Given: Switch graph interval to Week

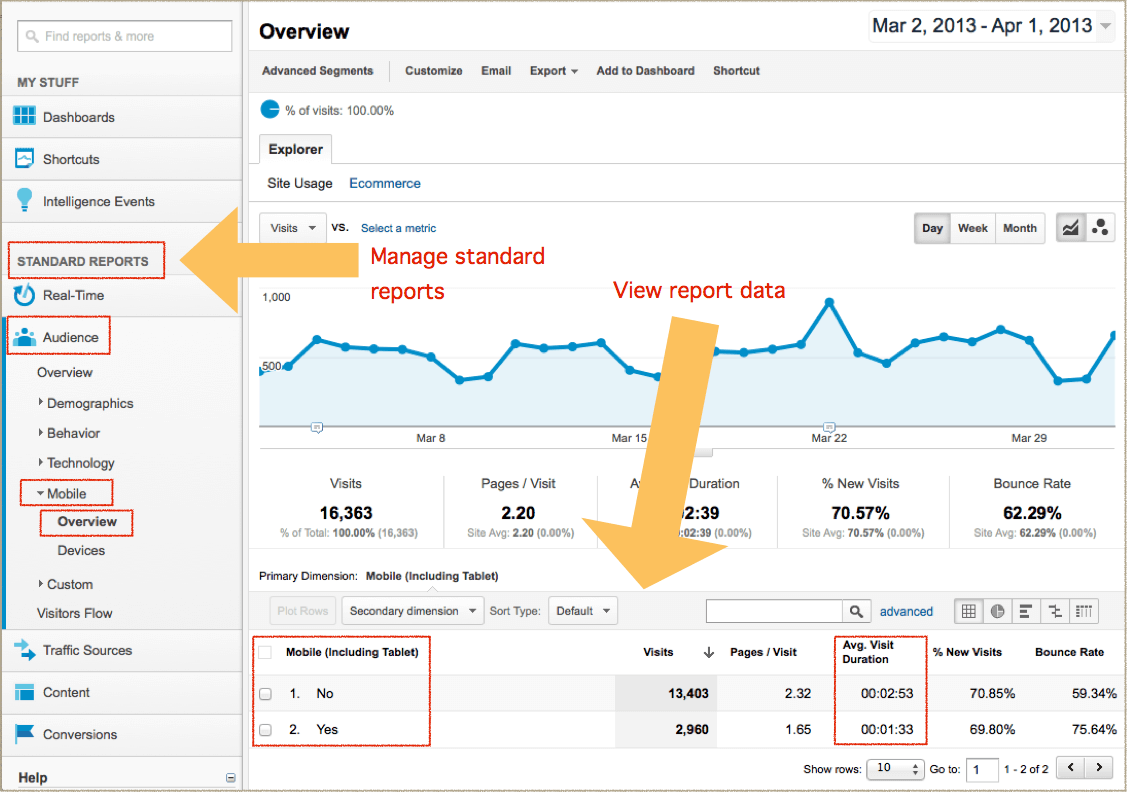Looking at the screenshot, I should 972,228.
